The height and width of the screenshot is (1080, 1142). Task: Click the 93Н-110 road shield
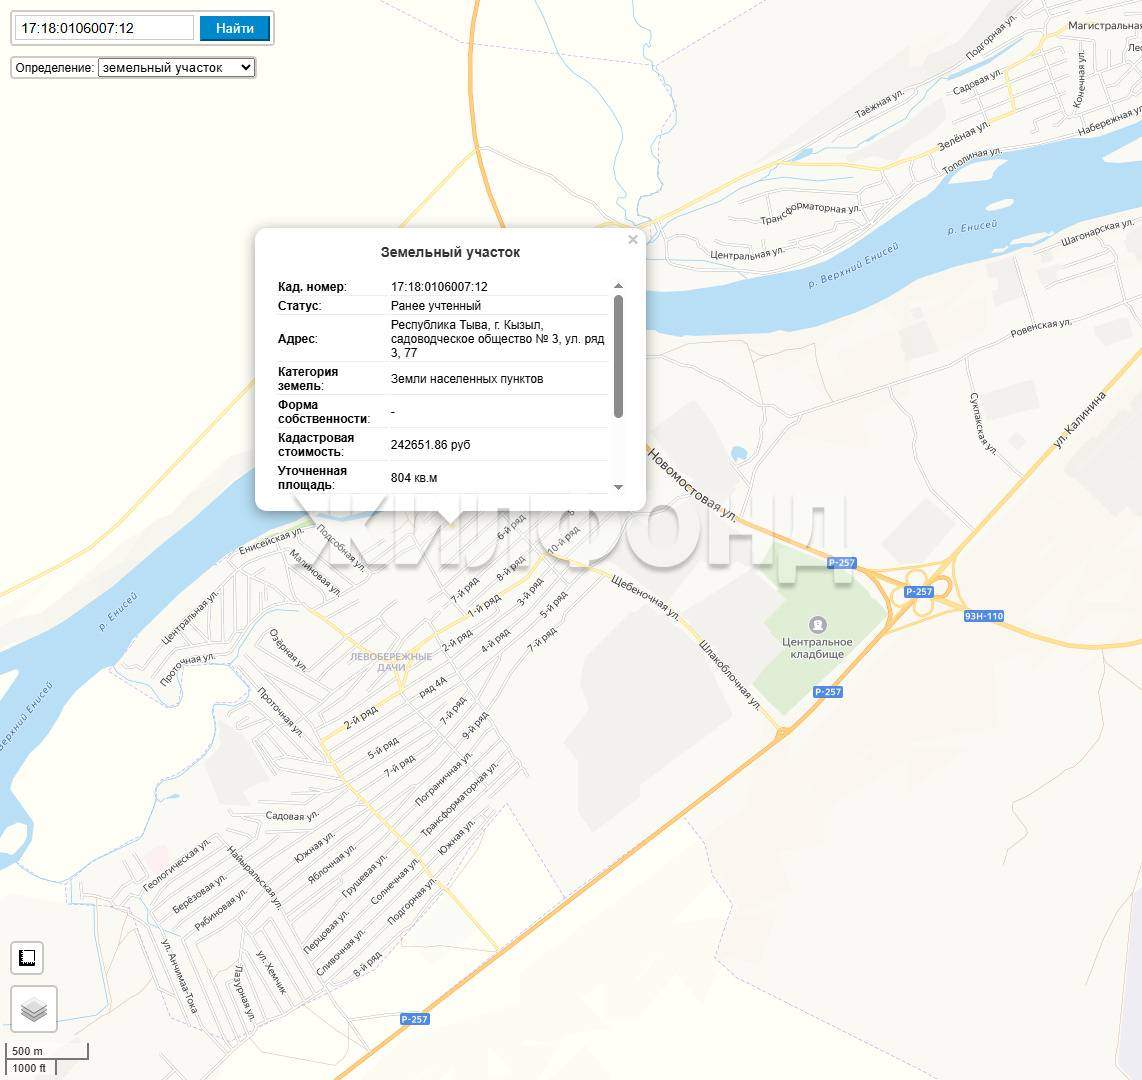(983, 616)
